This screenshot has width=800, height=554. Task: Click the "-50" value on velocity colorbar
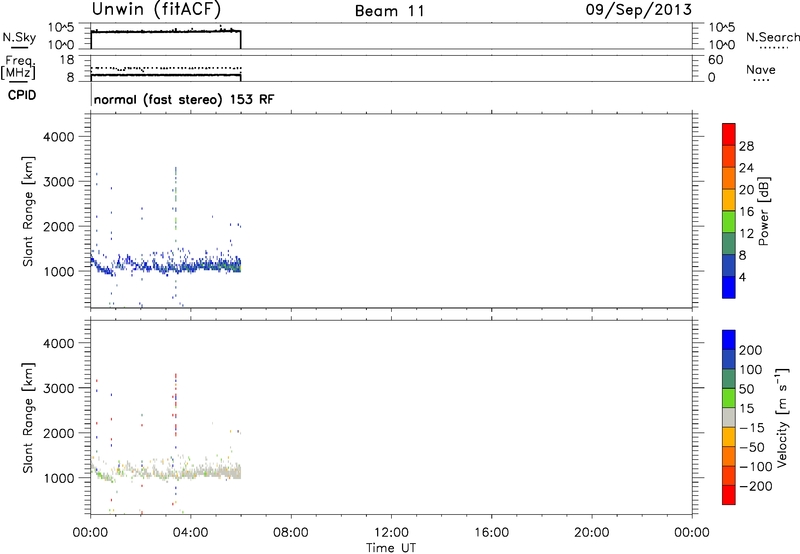pyautogui.click(x=752, y=447)
